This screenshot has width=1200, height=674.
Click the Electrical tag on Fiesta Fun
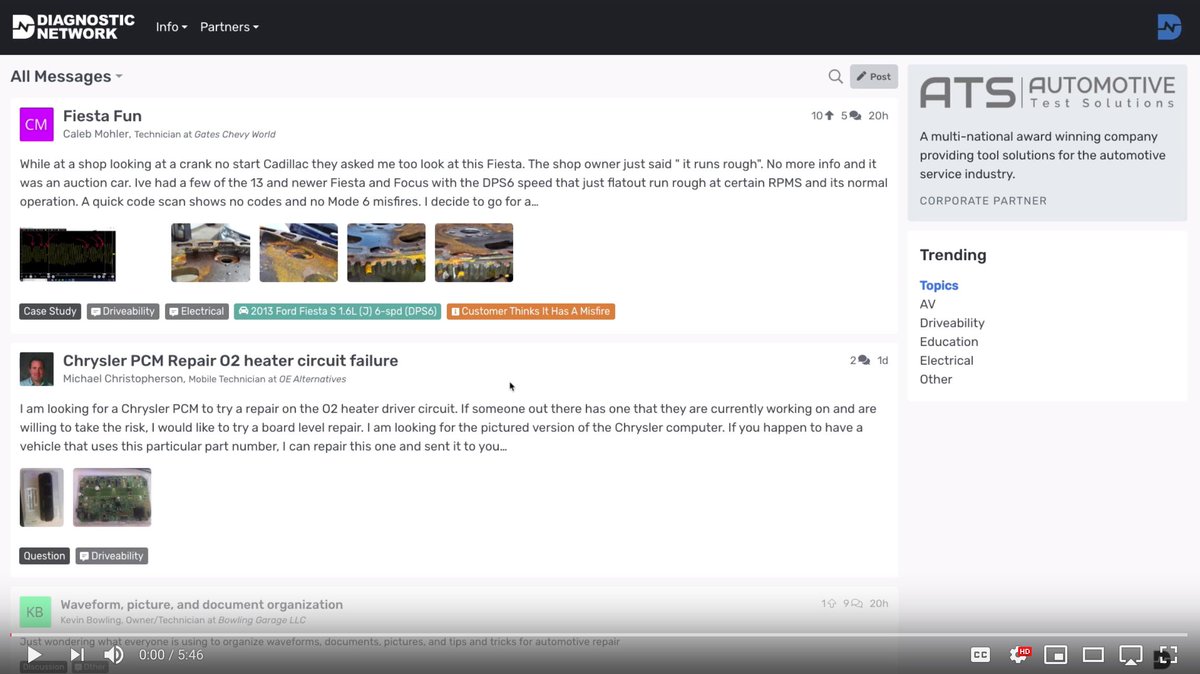click(197, 311)
